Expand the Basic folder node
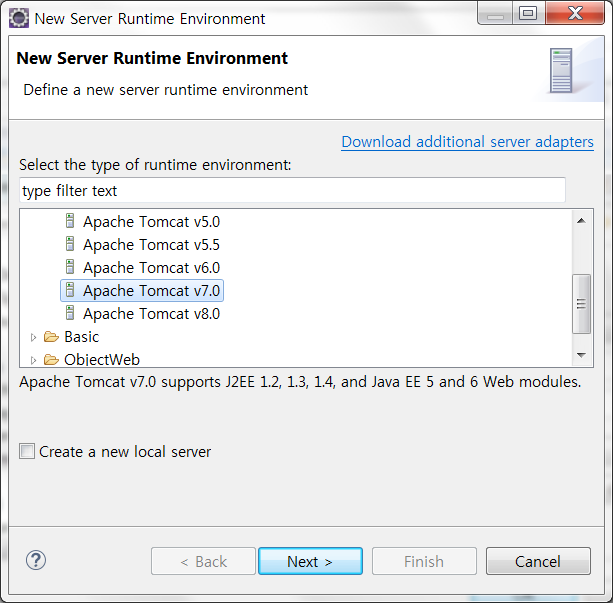Screen dimensions: 613x603 33,337
